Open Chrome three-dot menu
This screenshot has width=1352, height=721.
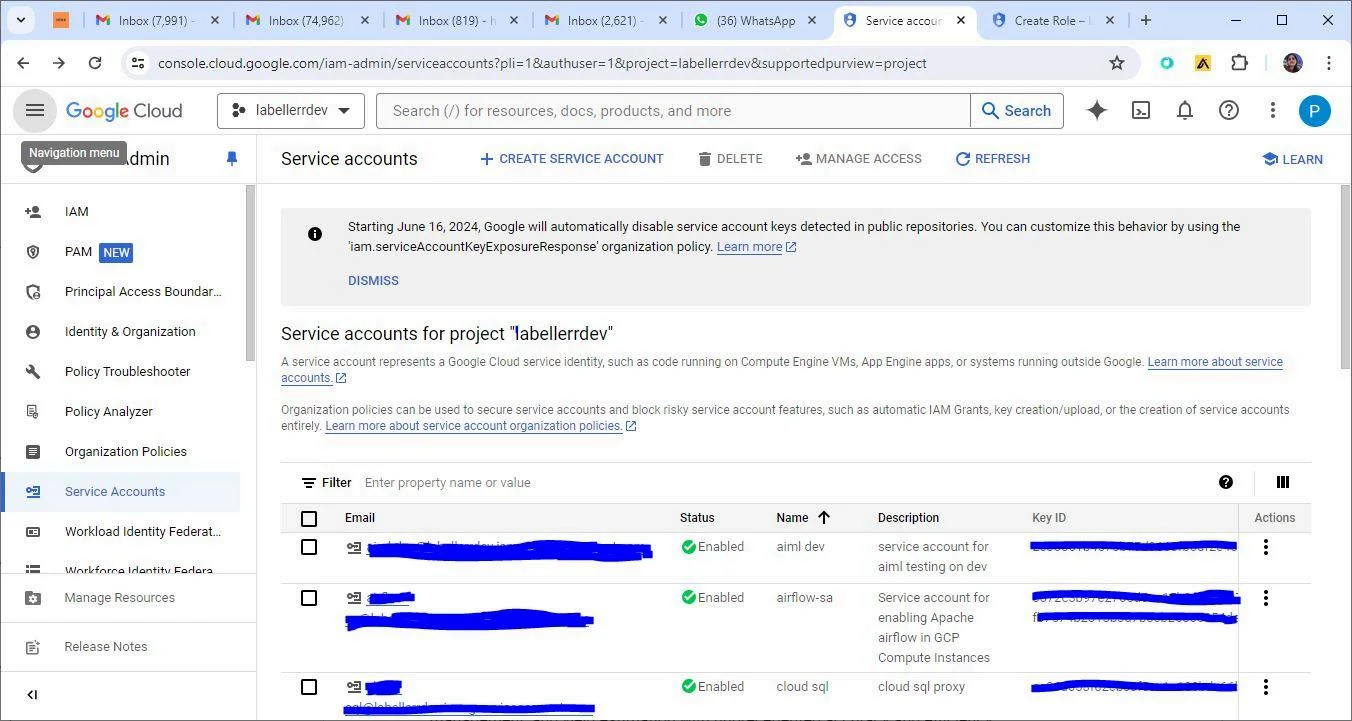pyautogui.click(x=1329, y=63)
